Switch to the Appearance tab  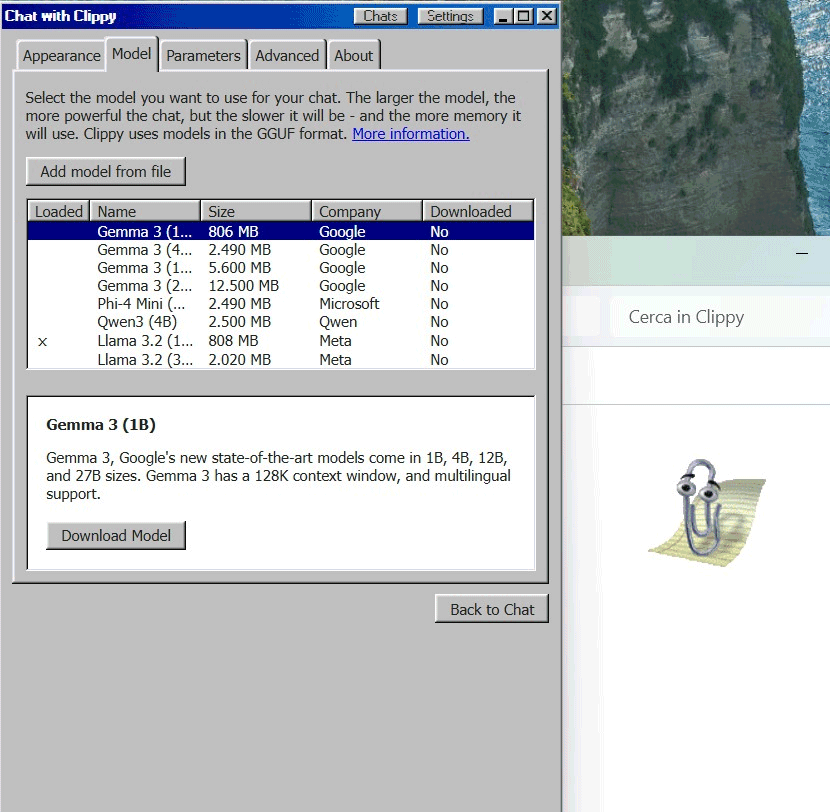point(61,56)
